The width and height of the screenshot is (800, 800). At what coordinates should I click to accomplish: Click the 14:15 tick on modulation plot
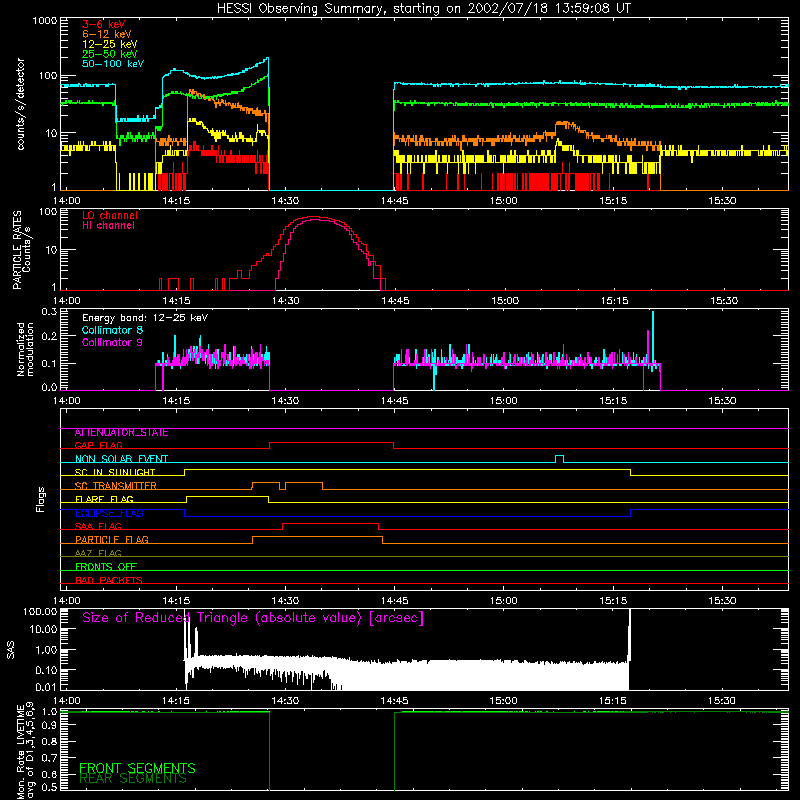(176, 401)
